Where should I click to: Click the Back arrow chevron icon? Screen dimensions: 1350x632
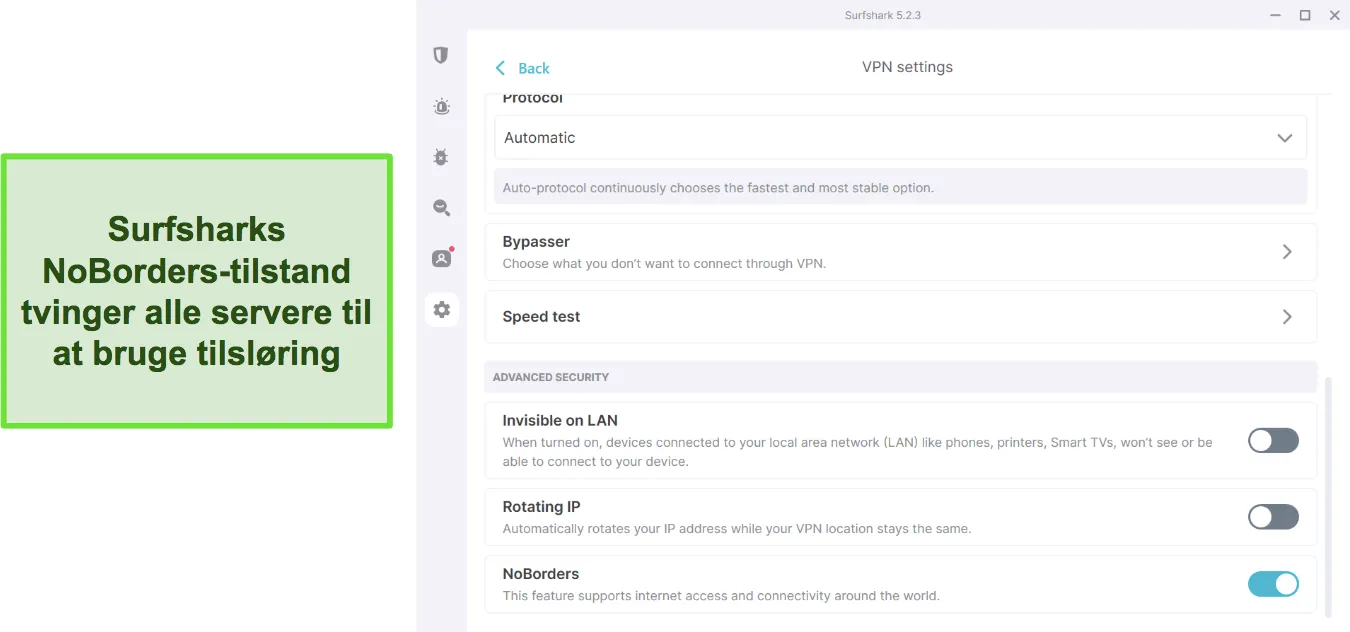click(x=501, y=68)
